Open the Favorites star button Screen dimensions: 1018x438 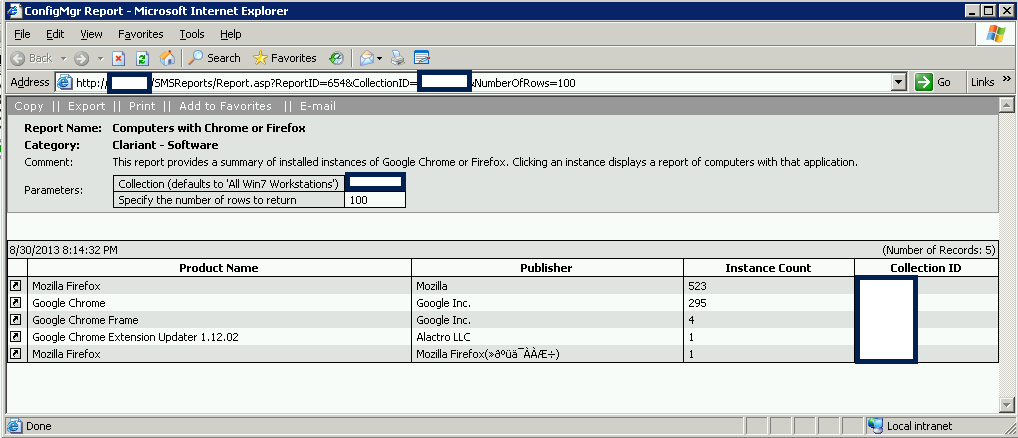coord(284,58)
